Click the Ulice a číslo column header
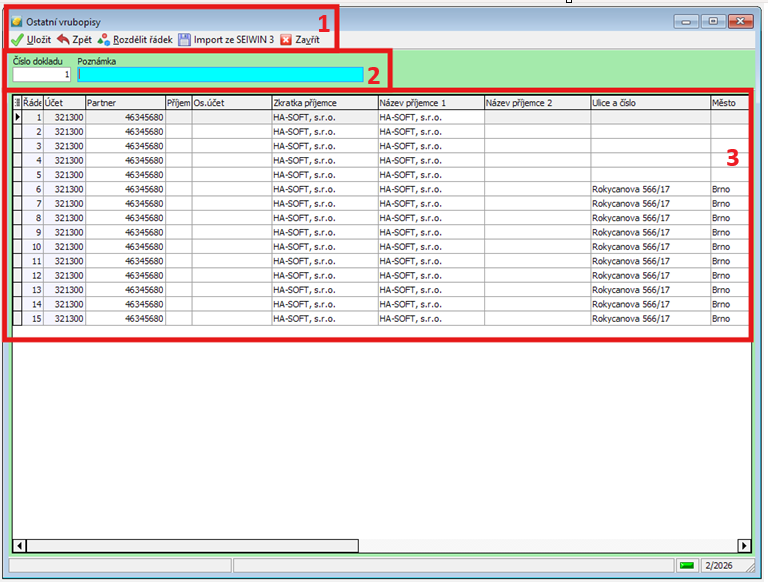The image size is (768, 582). tap(651, 103)
